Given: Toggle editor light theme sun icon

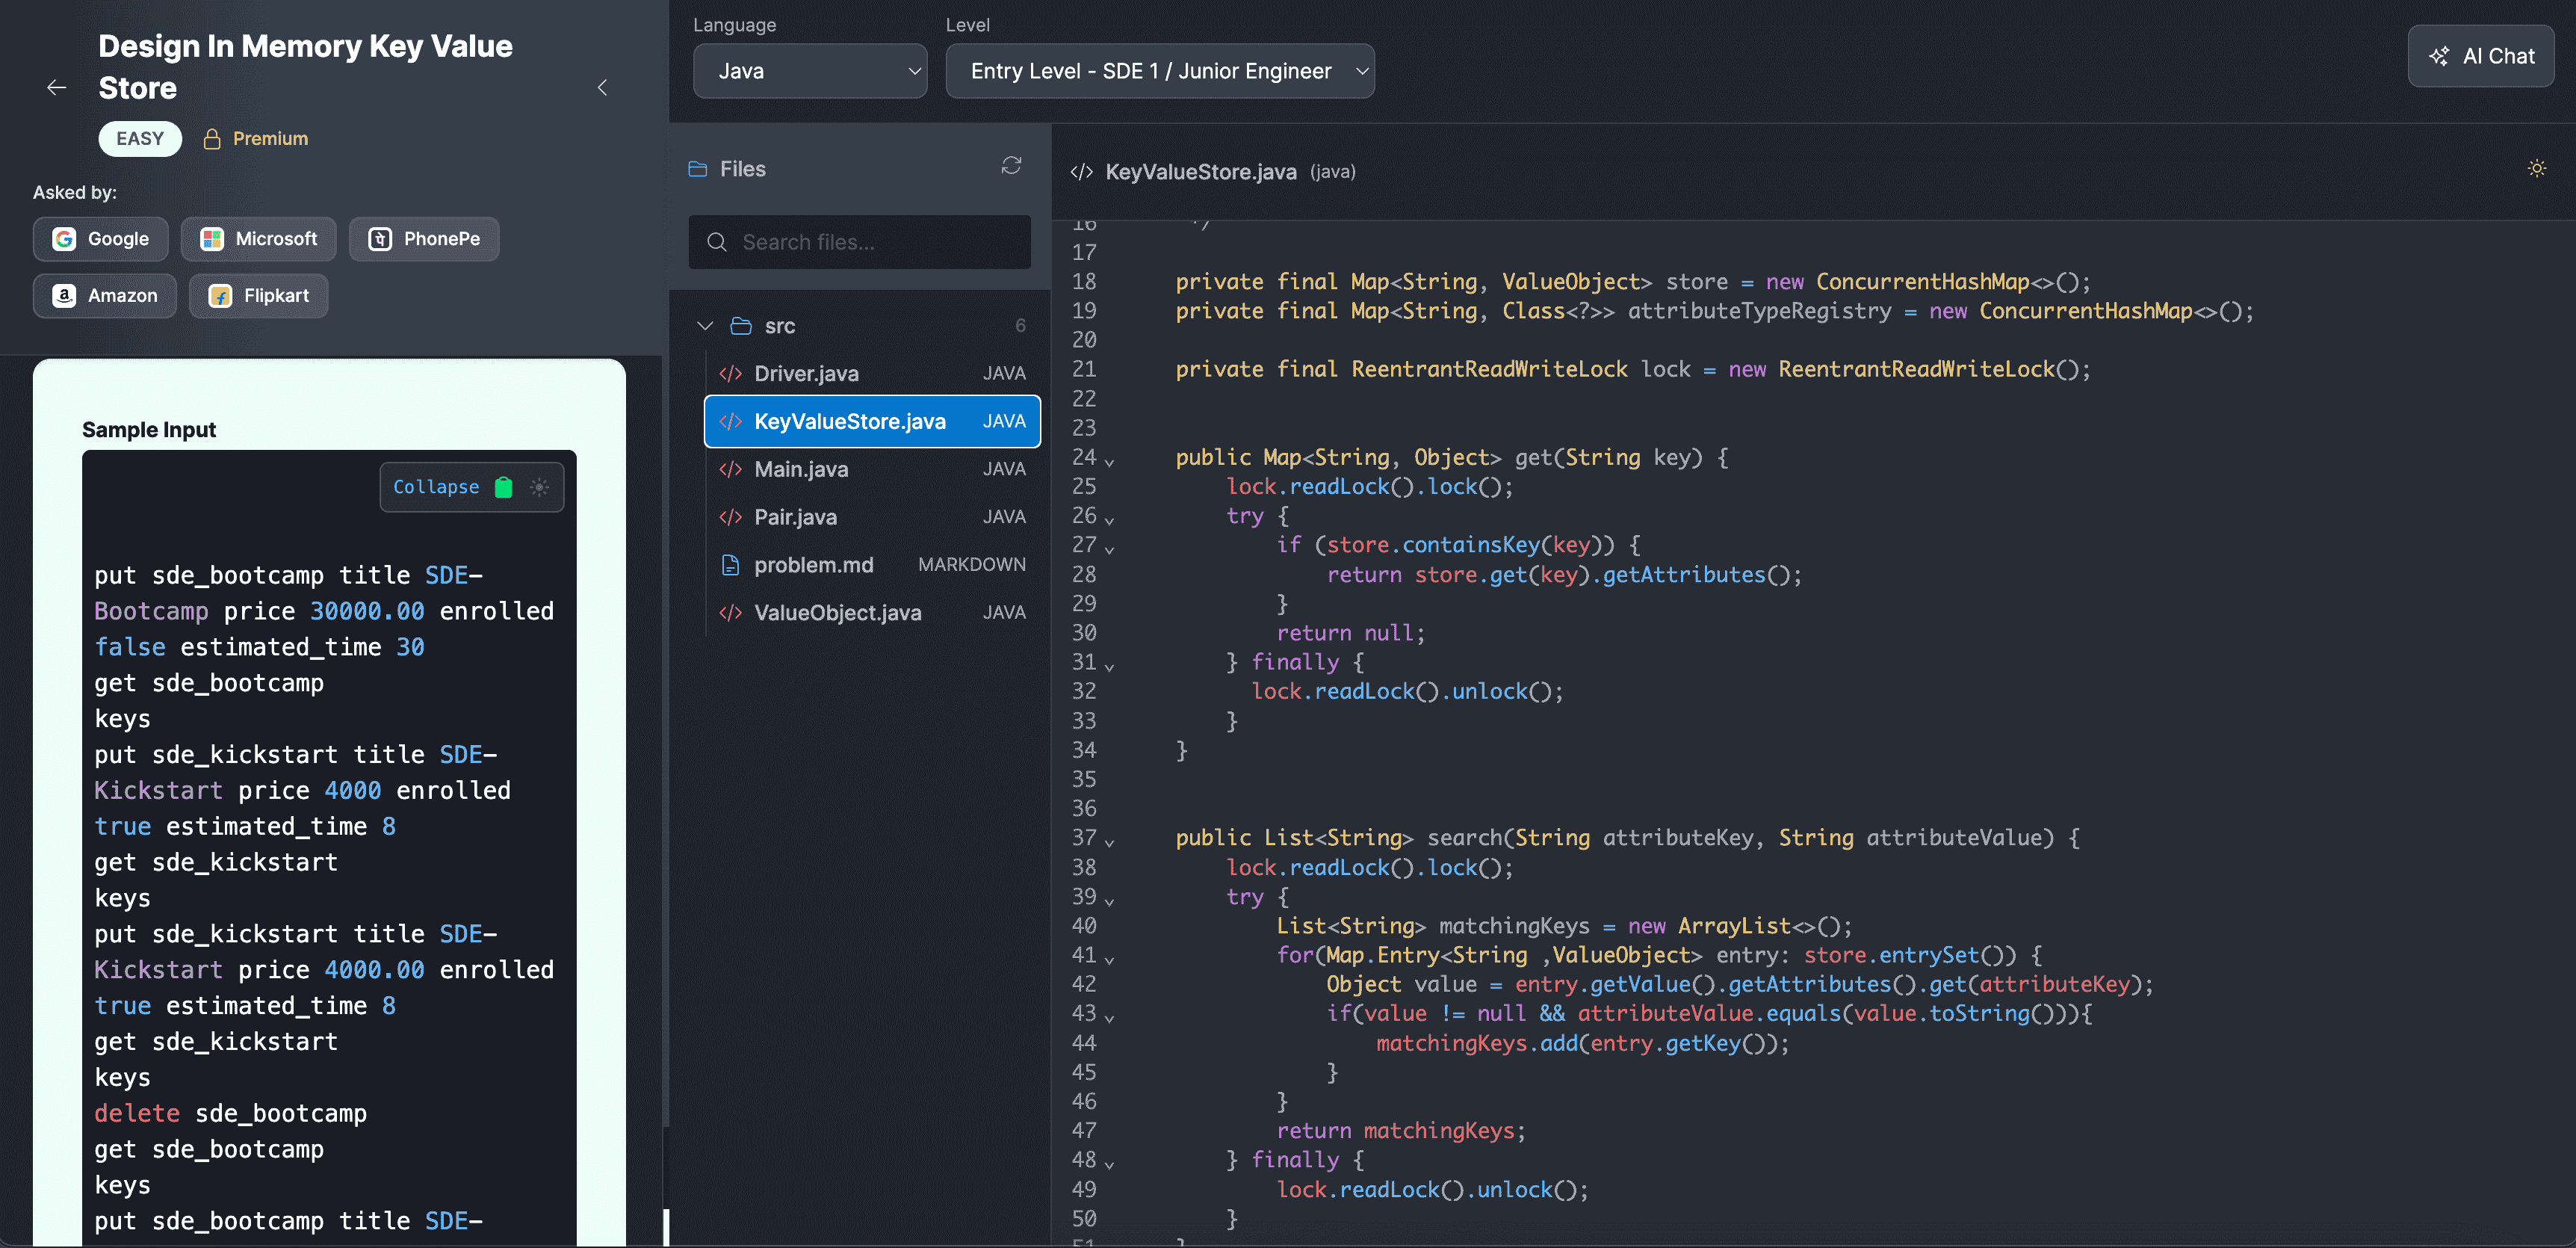Looking at the screenshot, I should coord(2536,169).
